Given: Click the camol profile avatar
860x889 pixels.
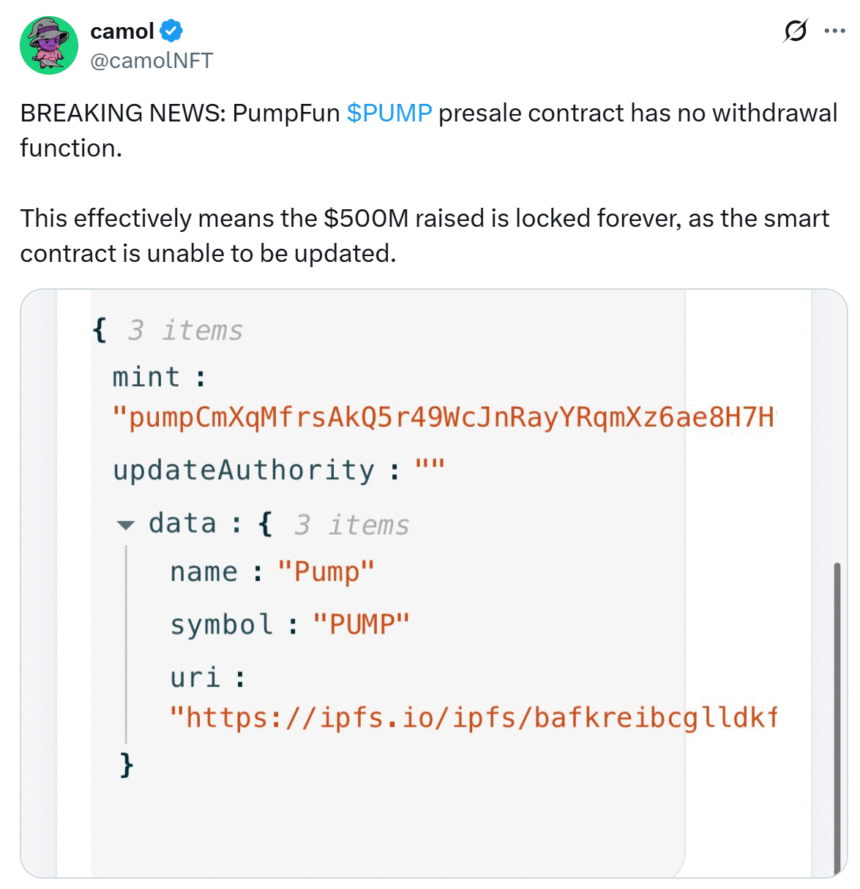Looking at the screenshot, I should pyautogui.click(x=49, y=45).
